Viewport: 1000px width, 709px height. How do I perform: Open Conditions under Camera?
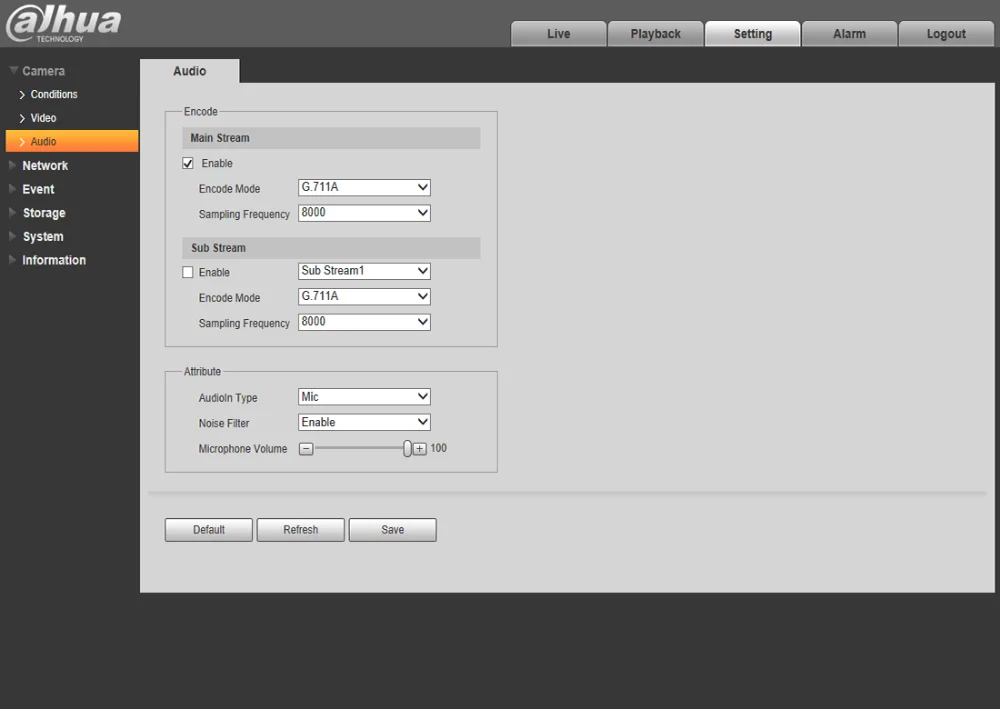[x=54, y=94]
